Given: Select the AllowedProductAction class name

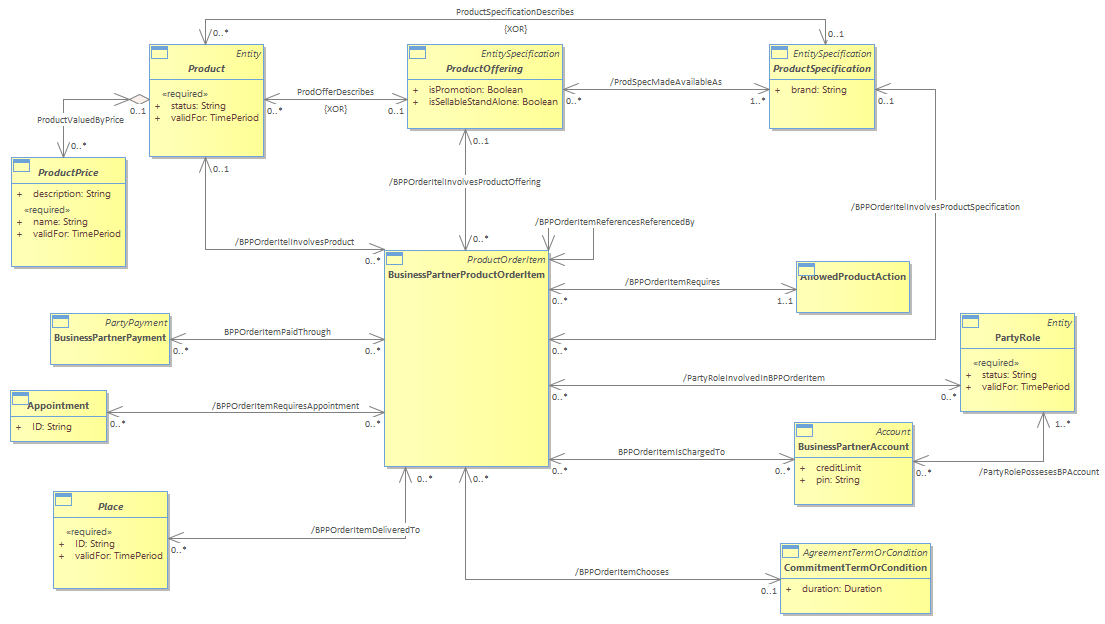Looking at the screenshot, I should (x=853, y=276).
